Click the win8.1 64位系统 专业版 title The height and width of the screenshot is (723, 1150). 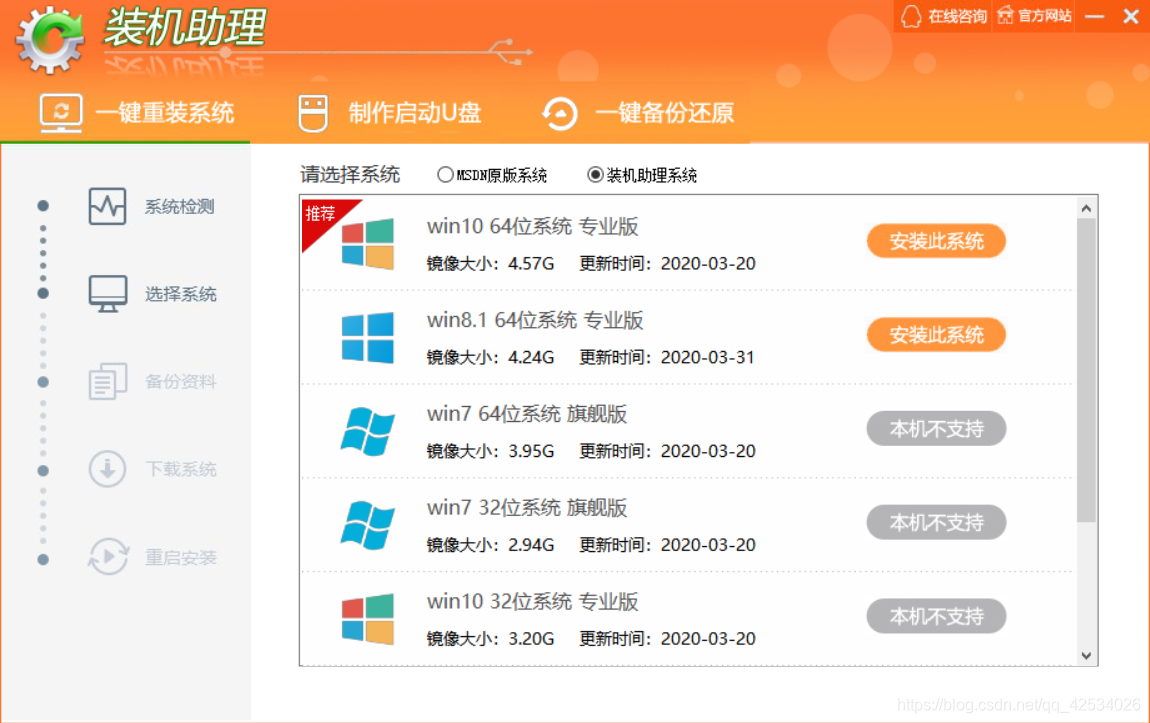(x=535, y=320)
